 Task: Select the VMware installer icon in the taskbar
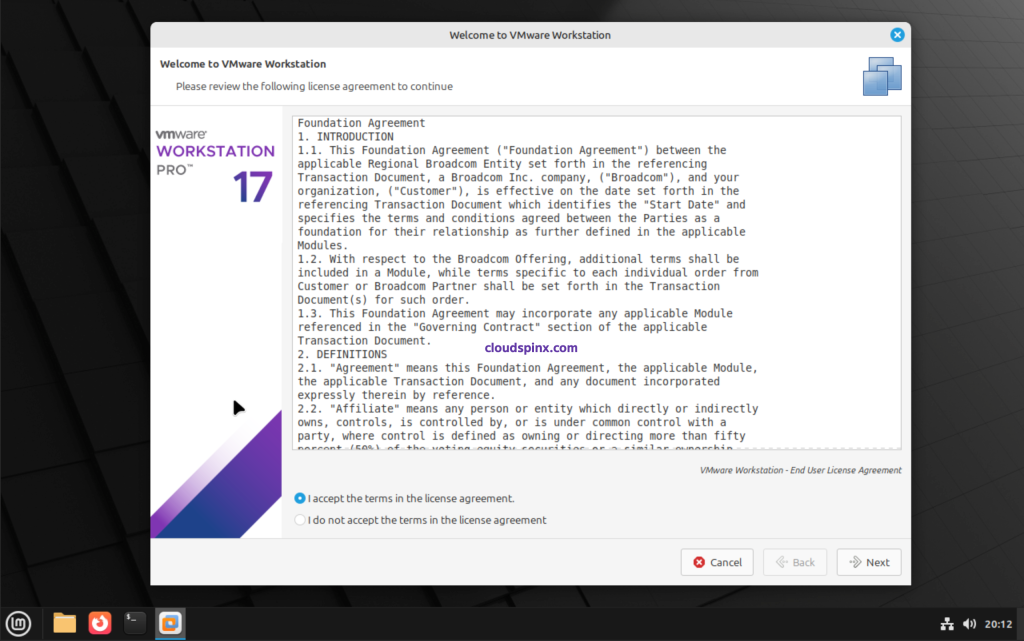click(170, 622)
